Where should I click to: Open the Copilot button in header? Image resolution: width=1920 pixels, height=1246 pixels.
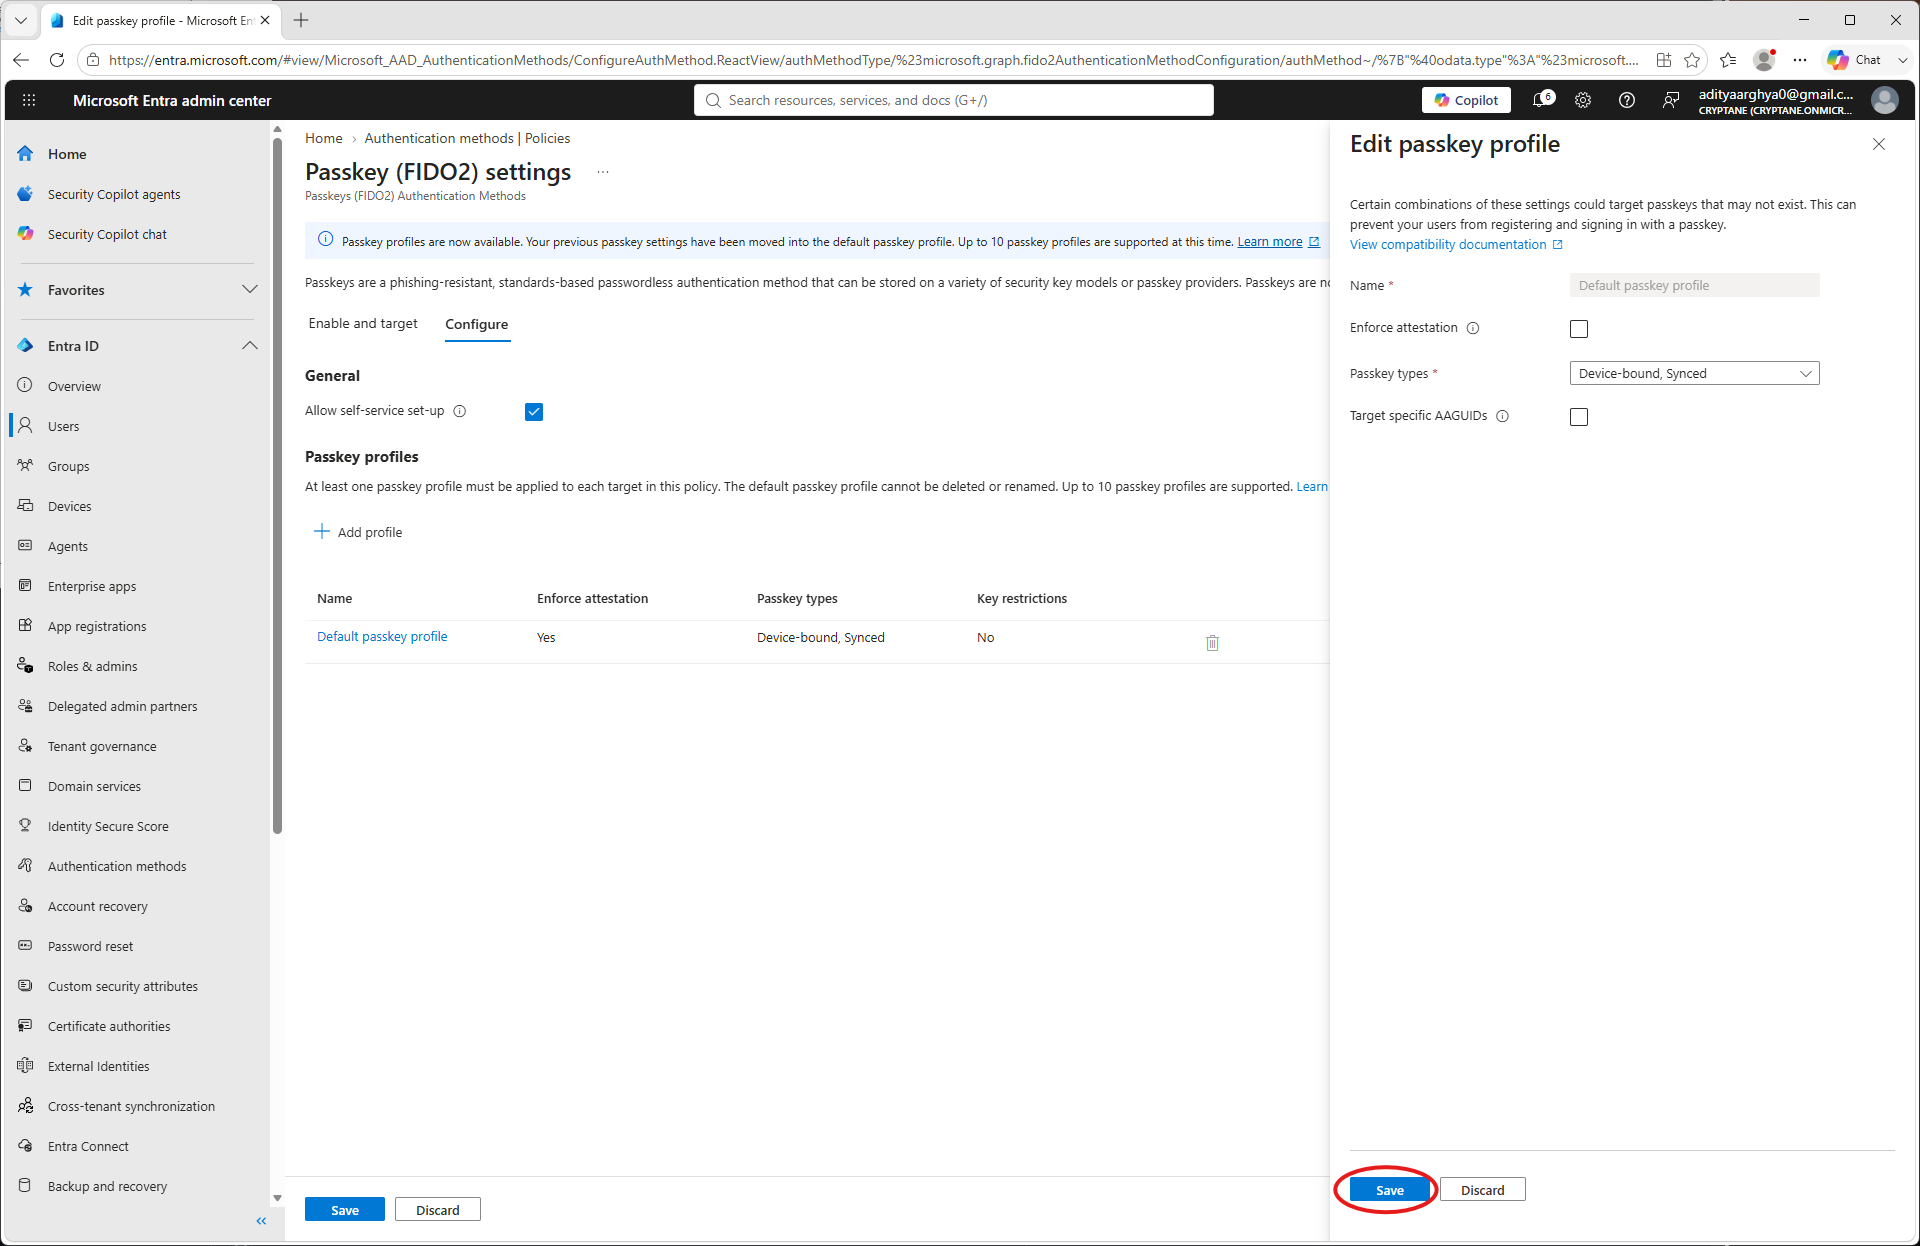1466,100
